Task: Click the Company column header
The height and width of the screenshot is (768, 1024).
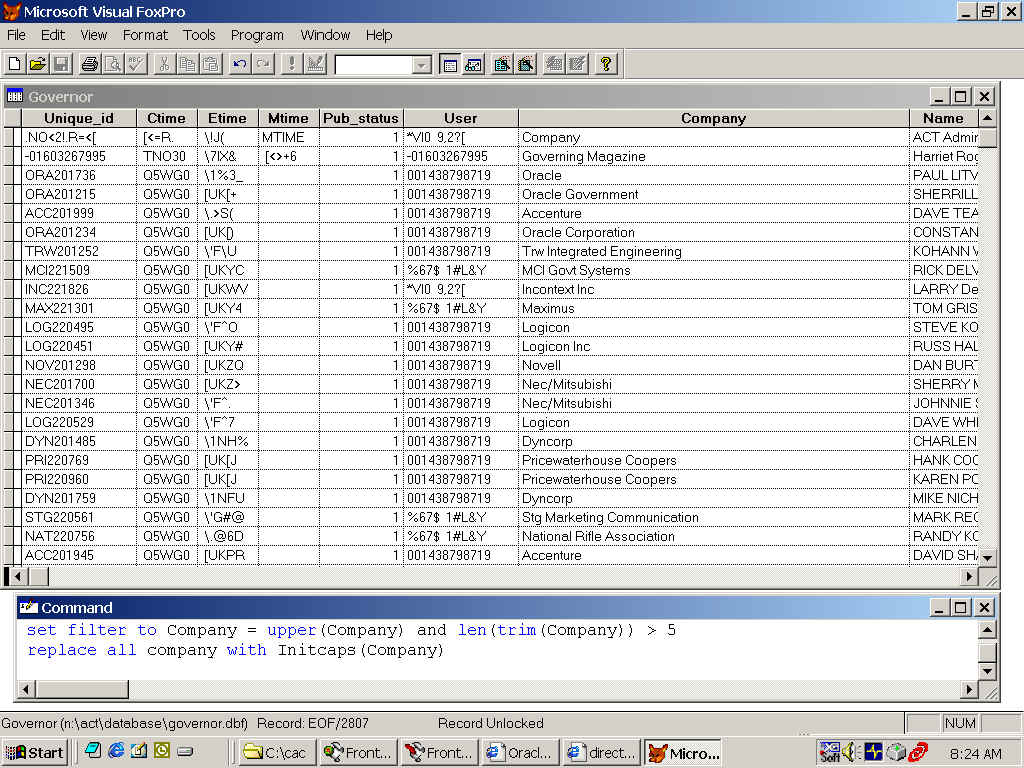Action: pos(713,118)
